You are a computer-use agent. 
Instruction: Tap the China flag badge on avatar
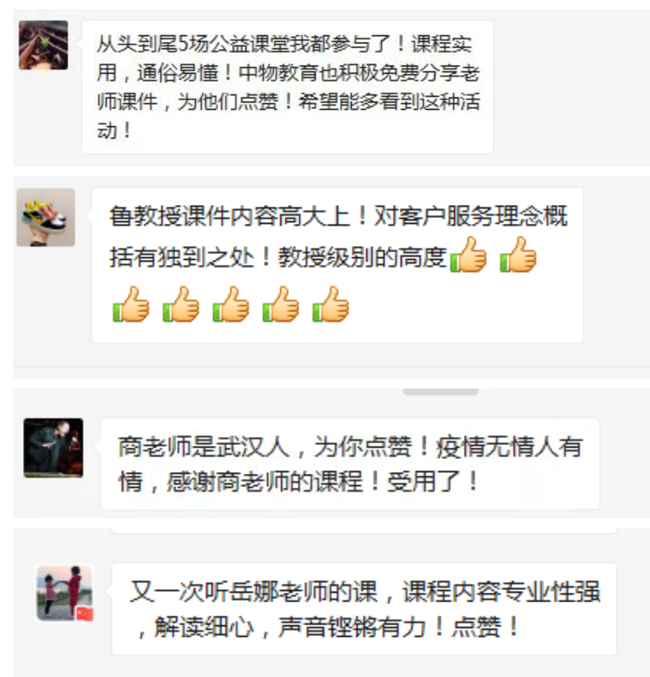coord(85,614)
